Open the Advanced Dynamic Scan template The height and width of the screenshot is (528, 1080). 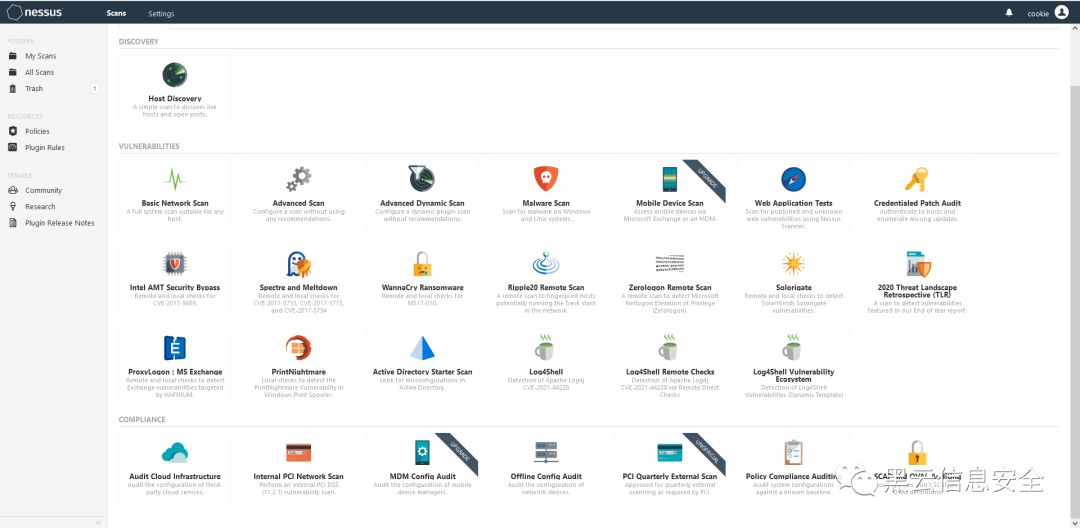(x=422, y=195)
